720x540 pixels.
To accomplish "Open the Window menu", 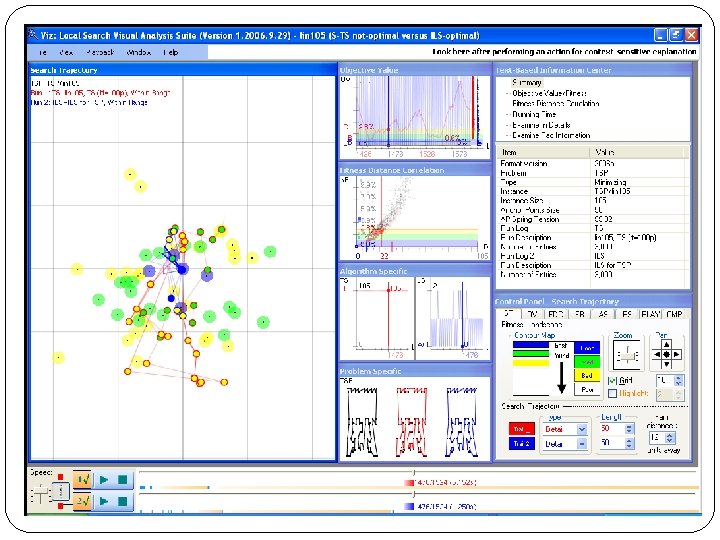I will 139,52.
